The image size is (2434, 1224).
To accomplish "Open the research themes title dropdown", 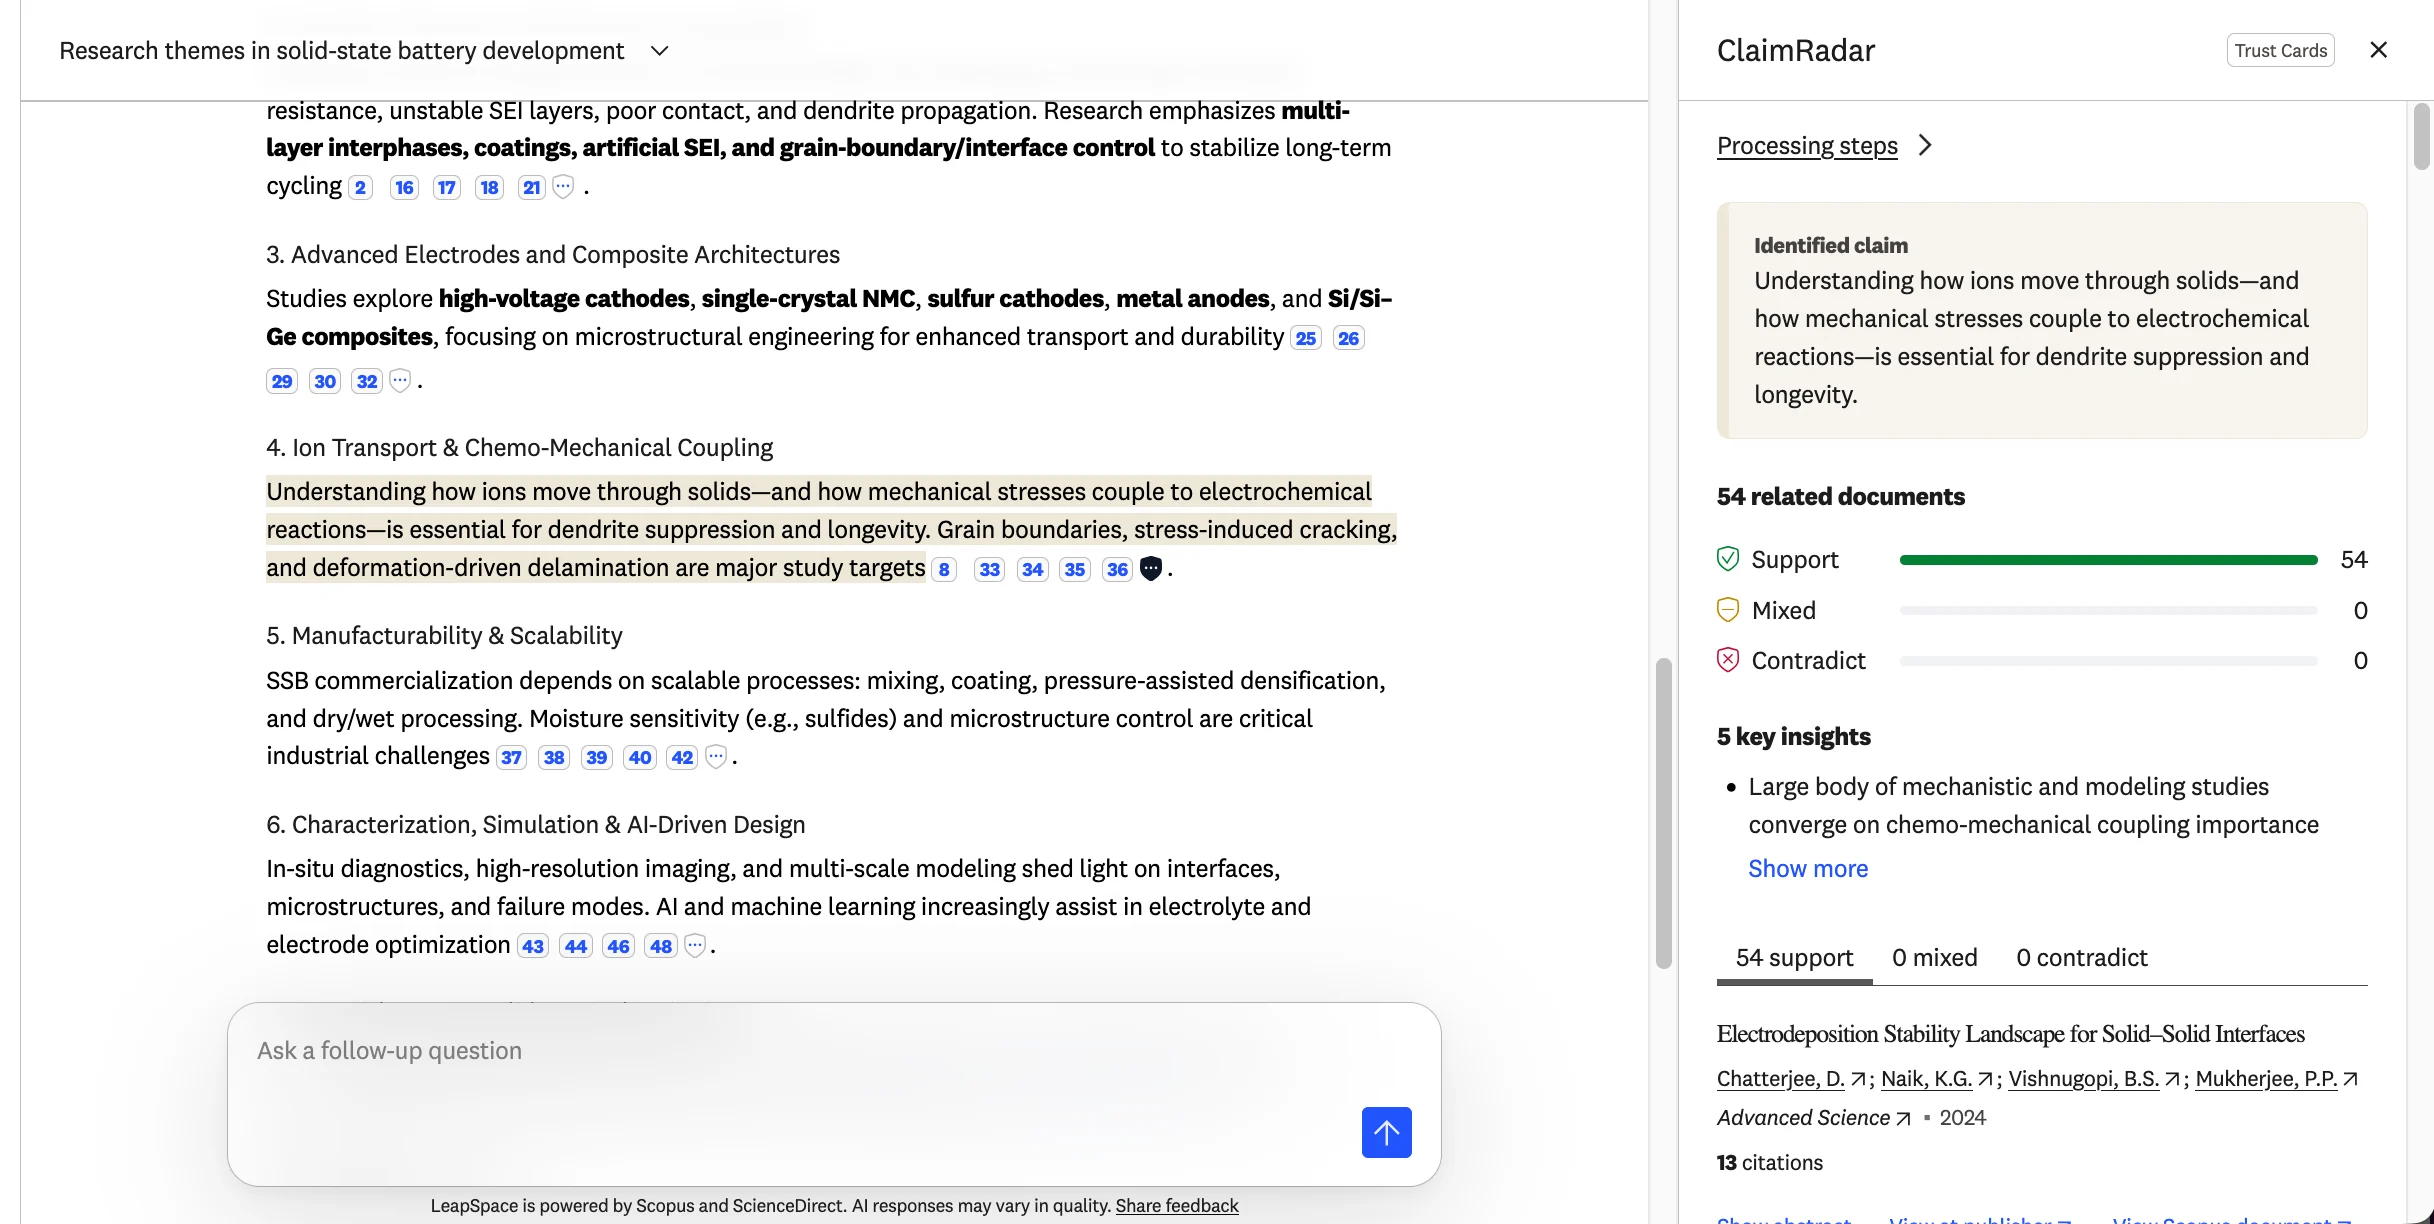I will click(x=659, y=50).
